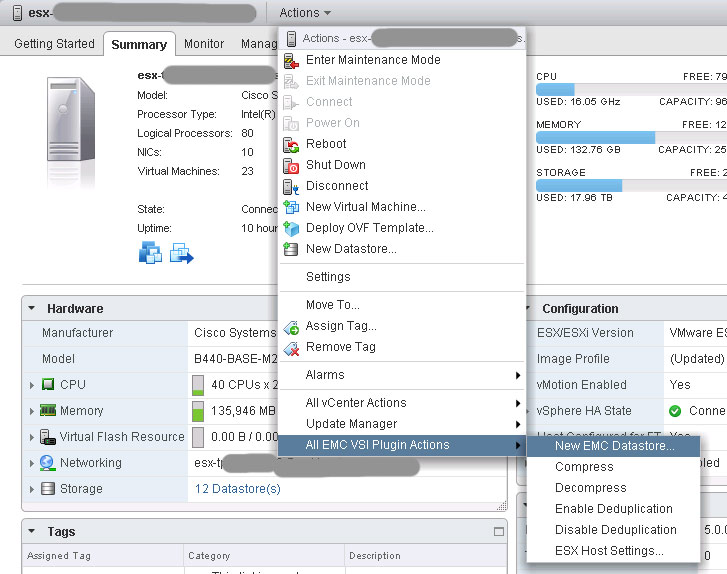
Task: Collapse the Tags panel
Action: [x=32, y=531]
